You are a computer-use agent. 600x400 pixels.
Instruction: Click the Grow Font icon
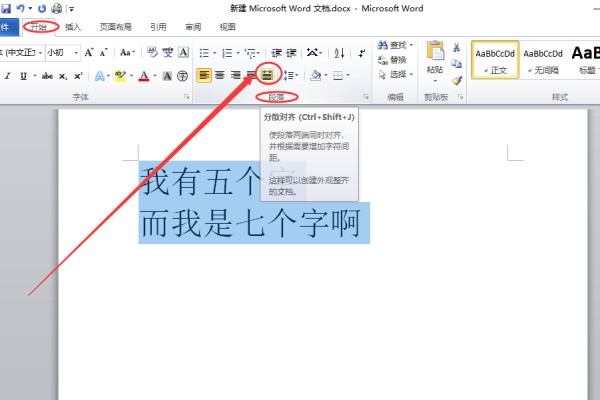pos(89,52)
